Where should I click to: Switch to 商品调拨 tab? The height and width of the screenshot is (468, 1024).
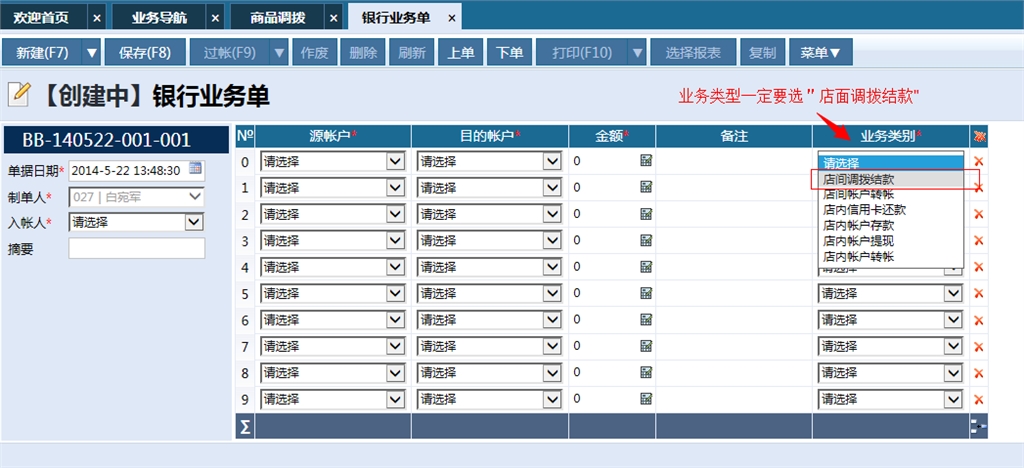coord(278,18)
